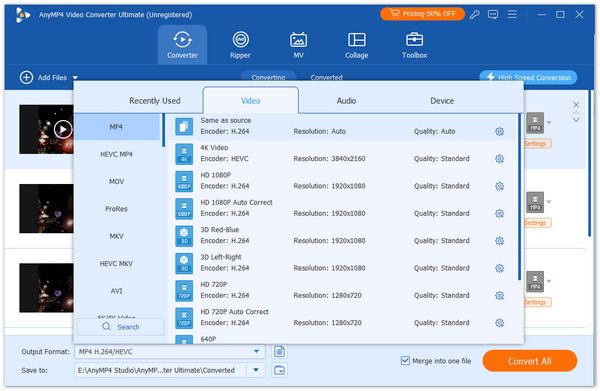Select the second video thumbnail

coord(46,209)
